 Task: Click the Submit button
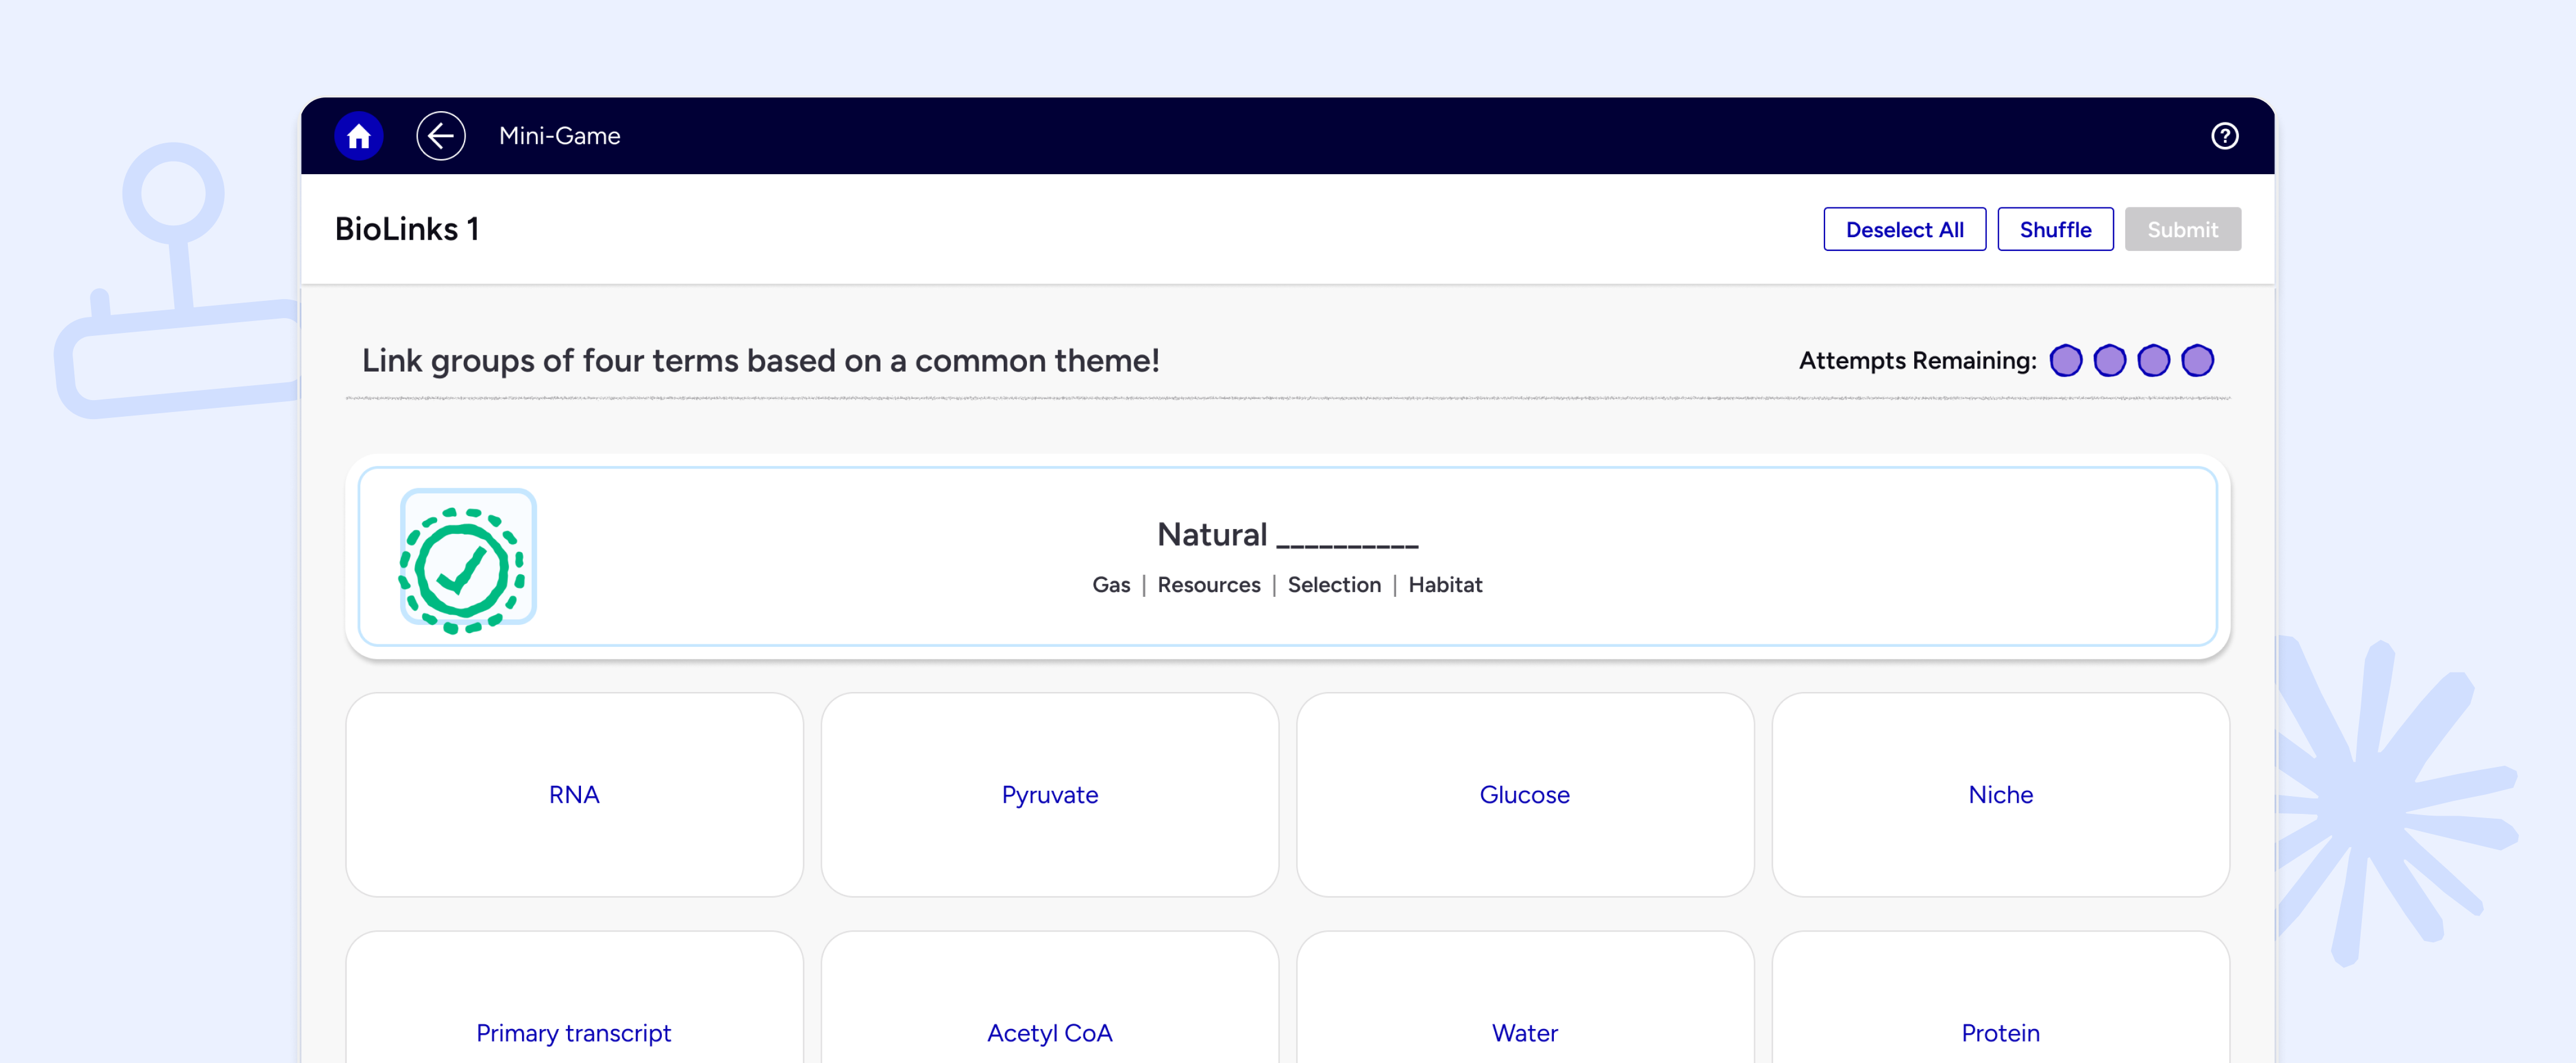pos(2182,230)
